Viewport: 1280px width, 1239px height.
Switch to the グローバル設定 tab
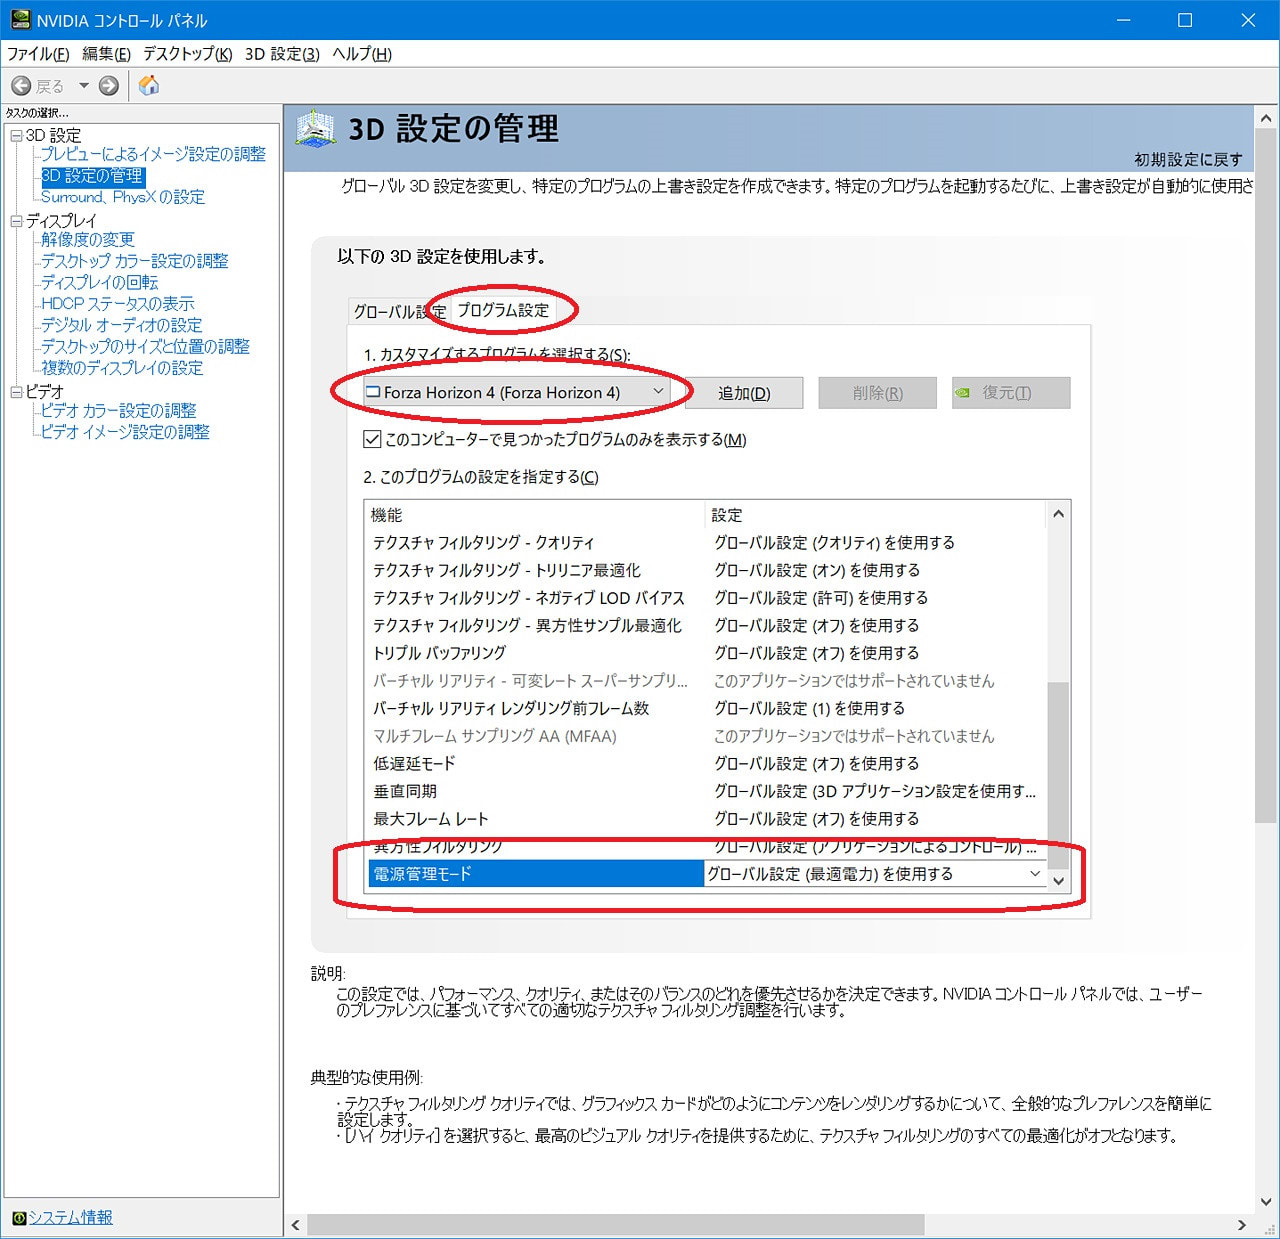pyautogui.click(x=399, y=312)
